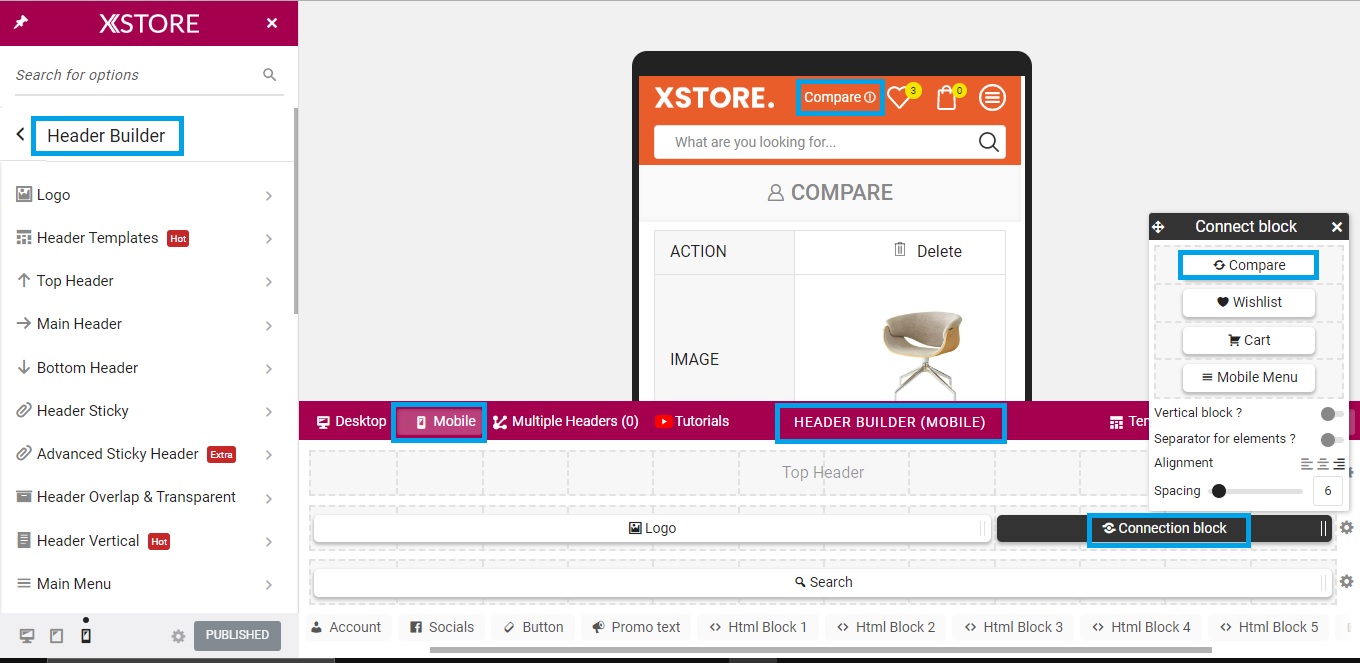Go back from Header Builder section

[x=20, y=135]
